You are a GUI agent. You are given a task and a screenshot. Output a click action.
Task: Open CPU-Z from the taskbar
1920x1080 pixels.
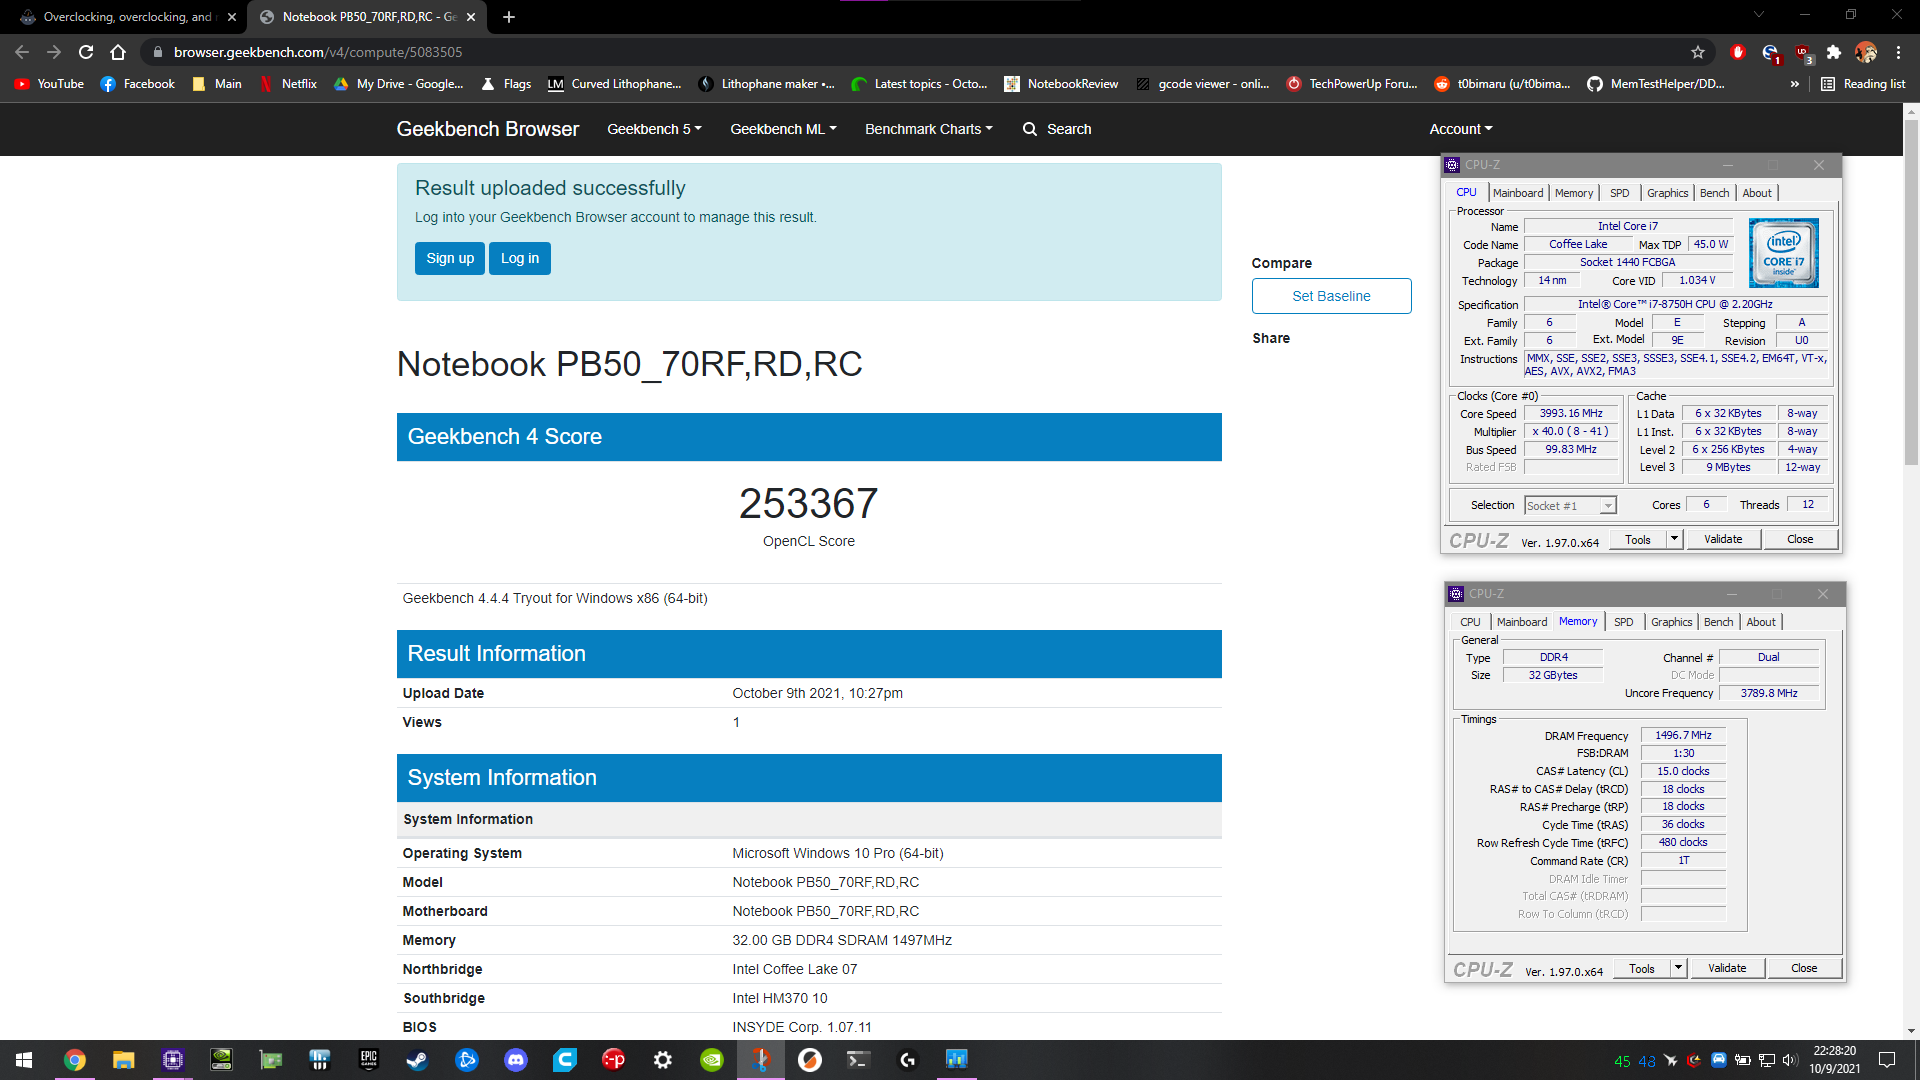173,1060
